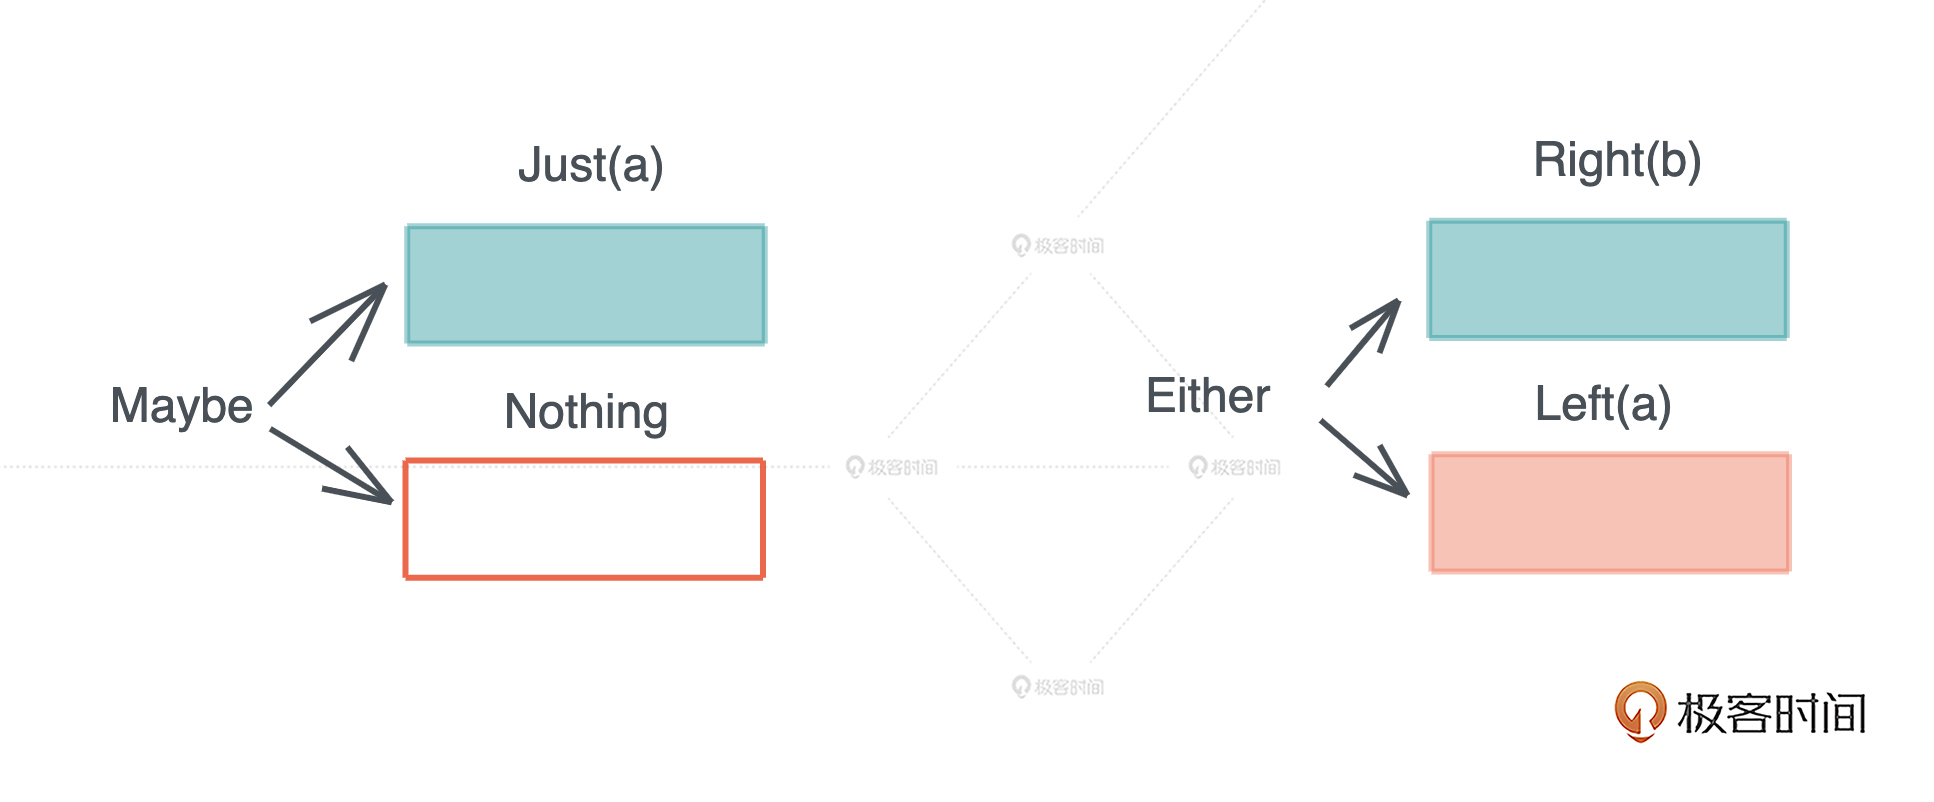Click the 极客时间 brand text
This screenshot has height=802, width=1934.
coord(1772,714)
